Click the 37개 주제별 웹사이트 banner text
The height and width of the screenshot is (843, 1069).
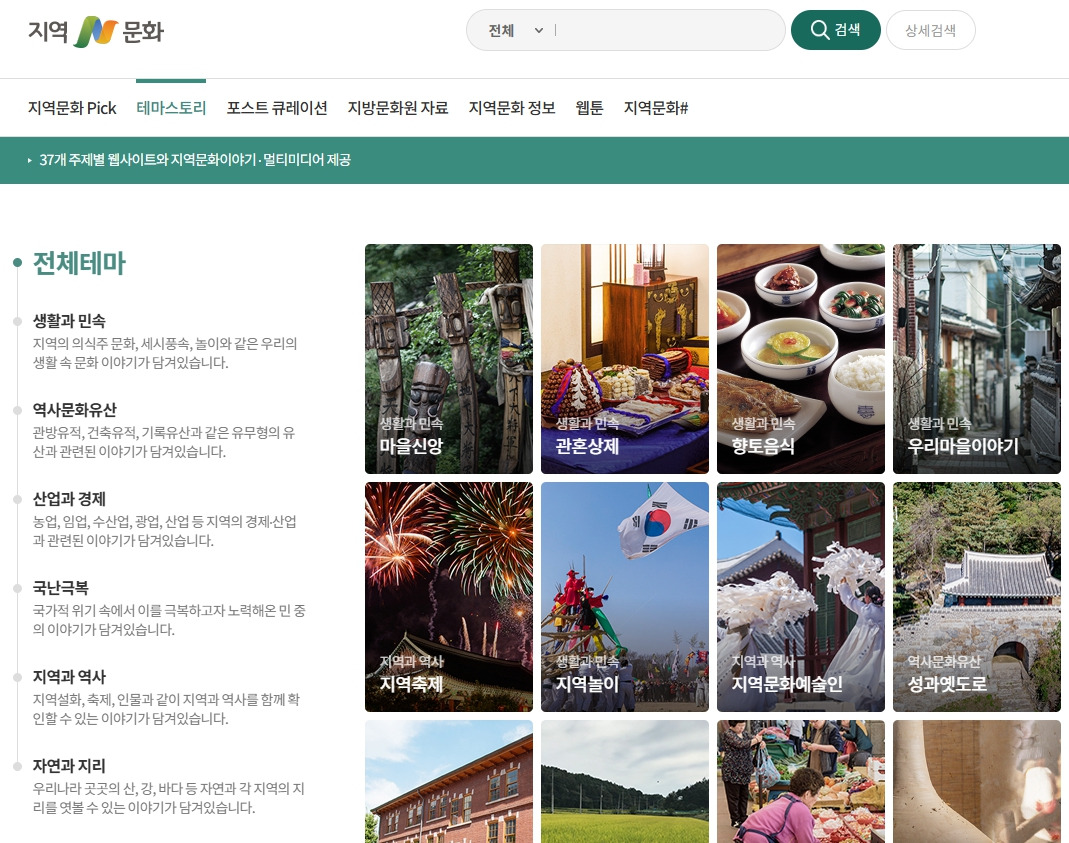coord(194,160)
